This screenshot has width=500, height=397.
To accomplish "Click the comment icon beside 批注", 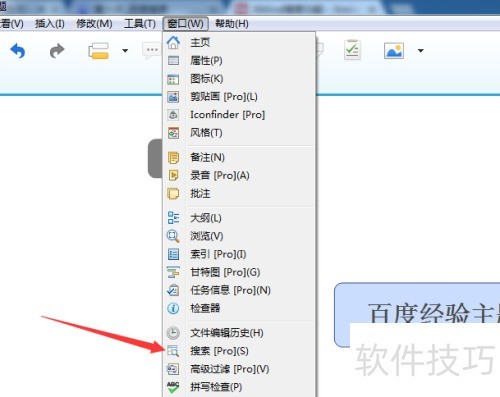I will click(173, 194).
